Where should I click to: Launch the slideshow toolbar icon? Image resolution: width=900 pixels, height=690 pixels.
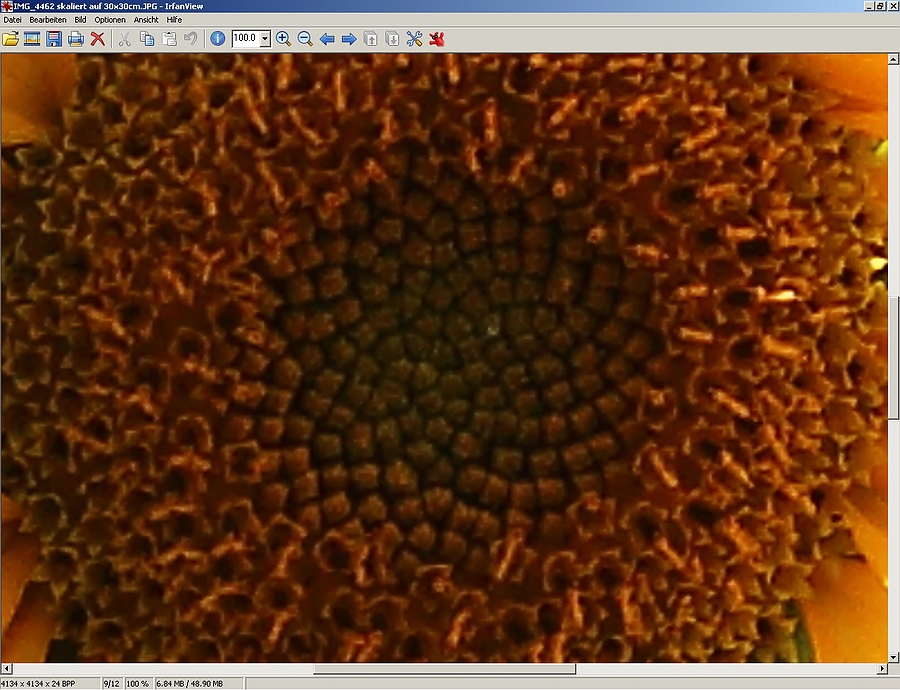32,39
